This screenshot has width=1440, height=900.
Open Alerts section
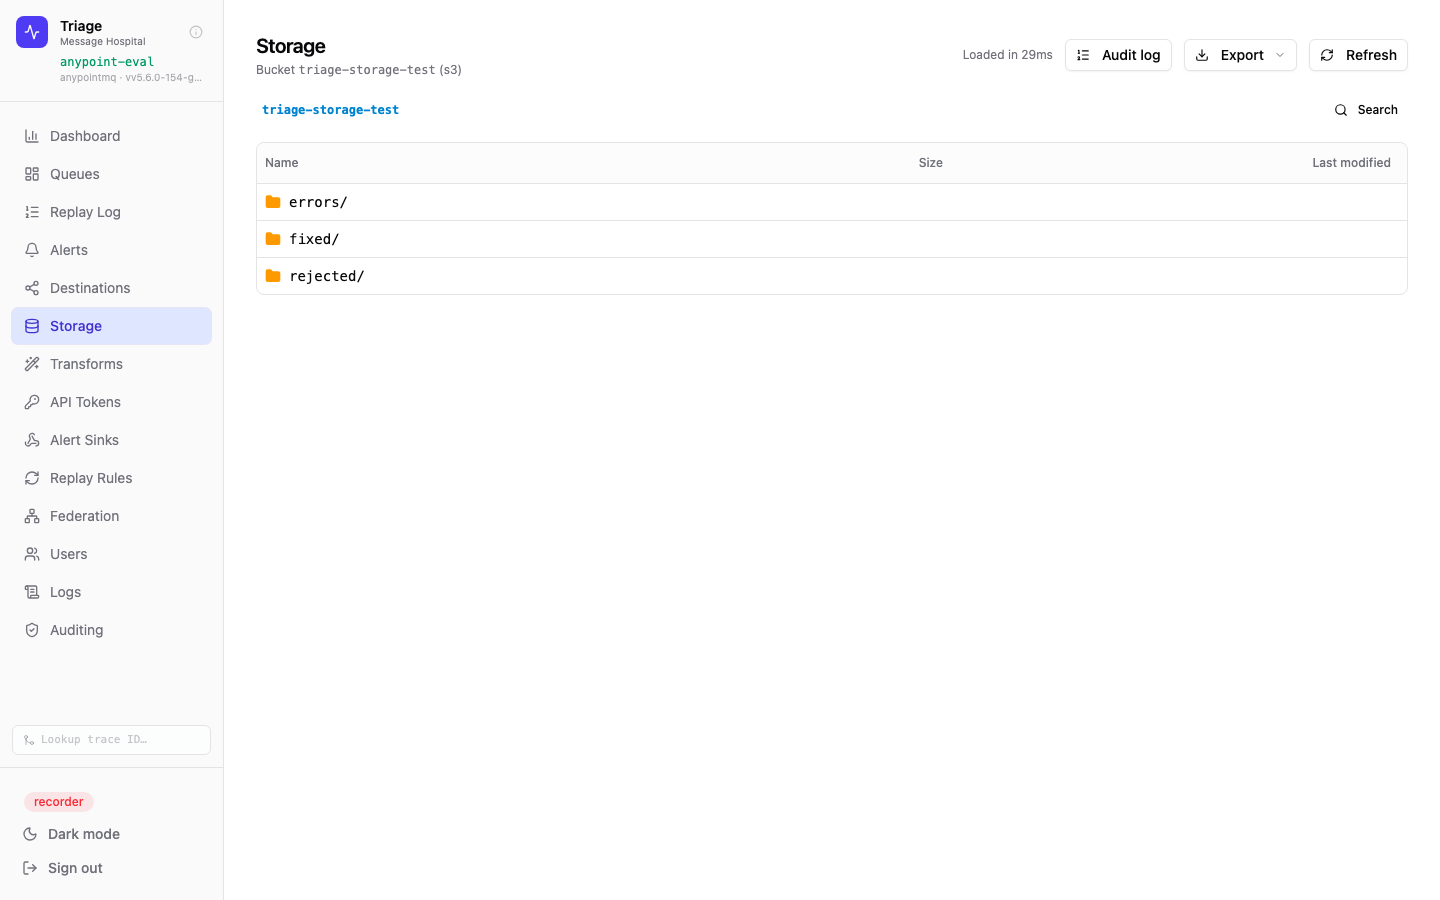tap(111, 250)
